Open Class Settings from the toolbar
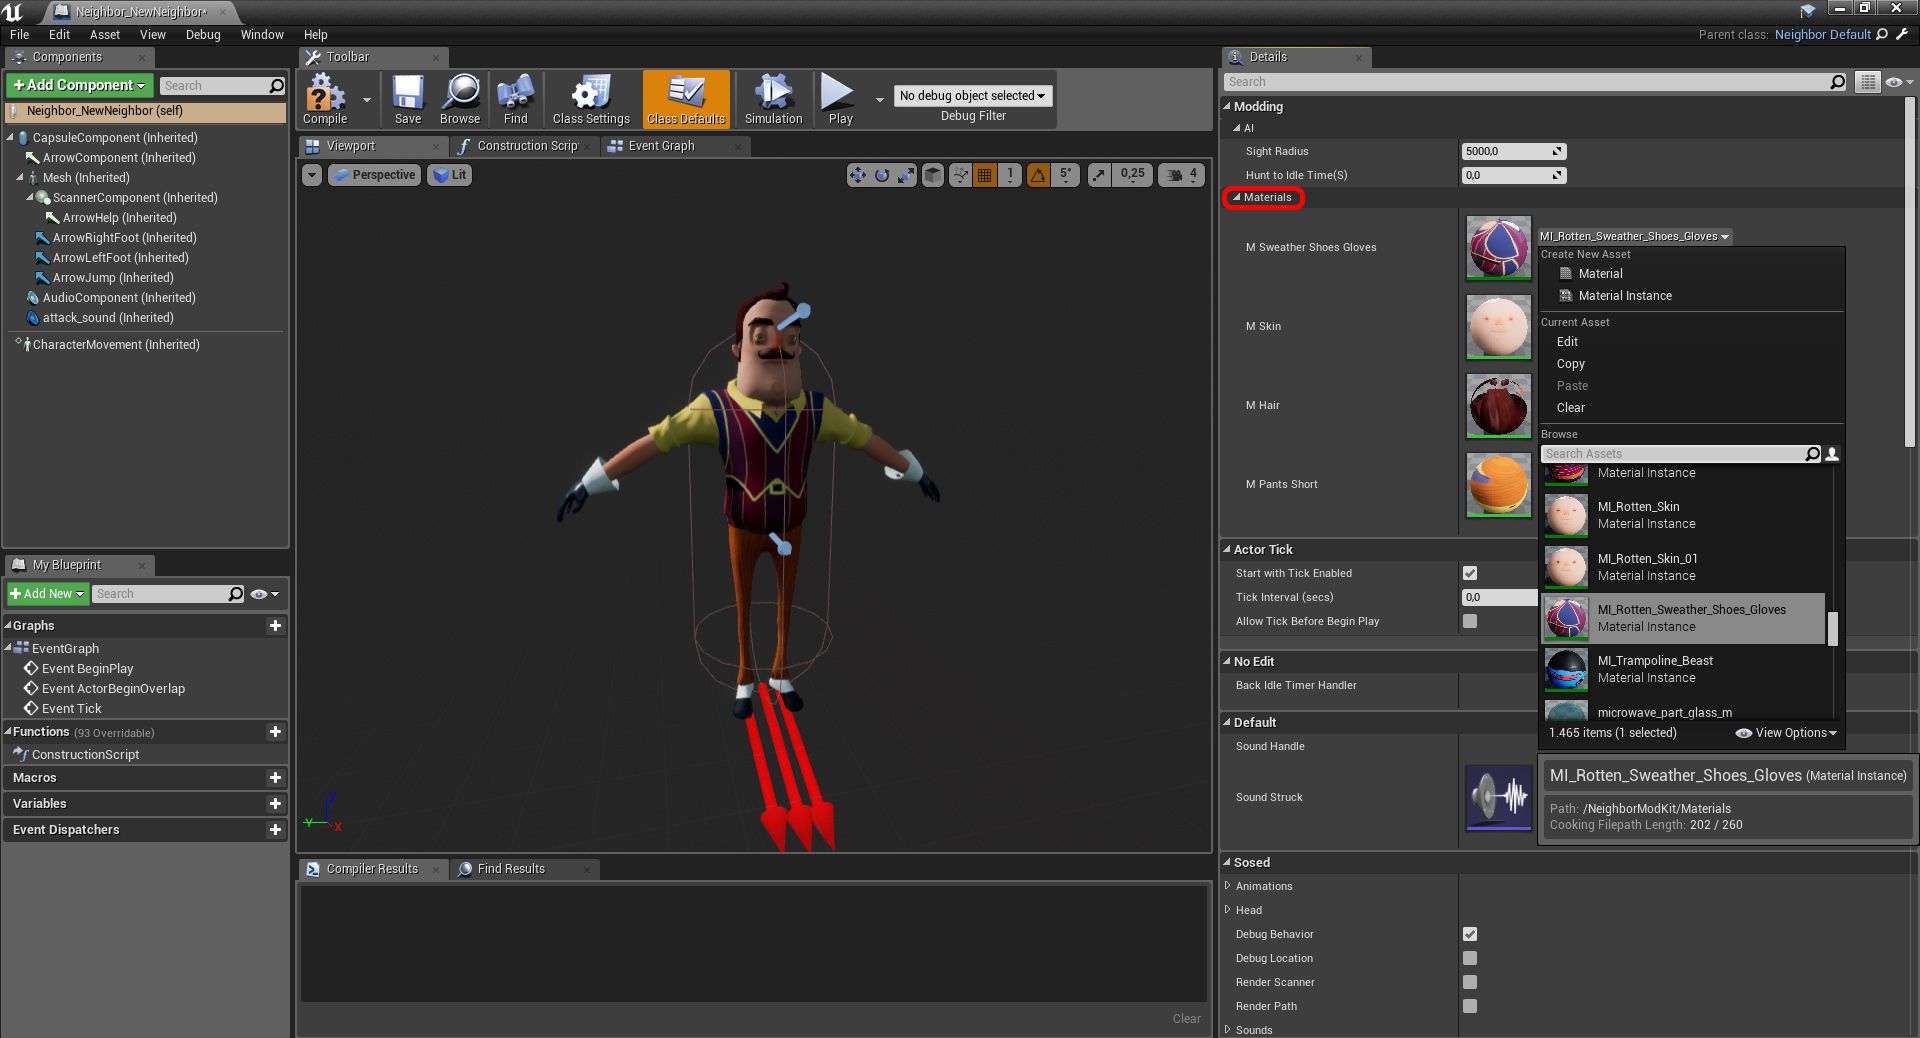Image resolution: width=1920 pixels, height=1038 pixels. coord(591,99)
